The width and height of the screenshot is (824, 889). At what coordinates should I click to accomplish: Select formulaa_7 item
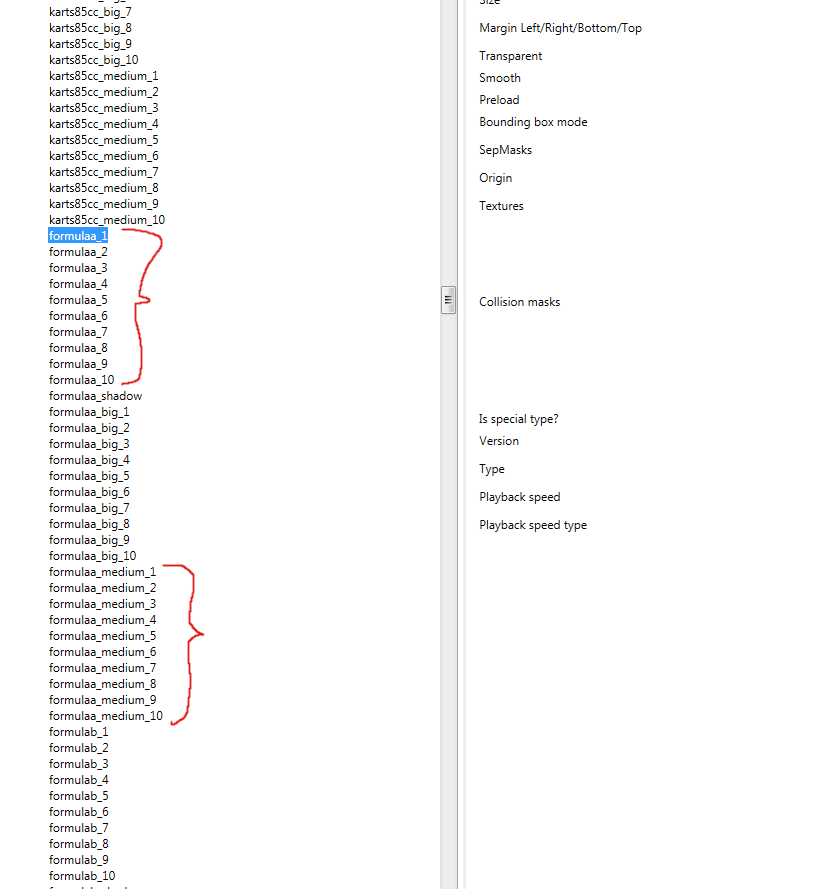(78, 332)
